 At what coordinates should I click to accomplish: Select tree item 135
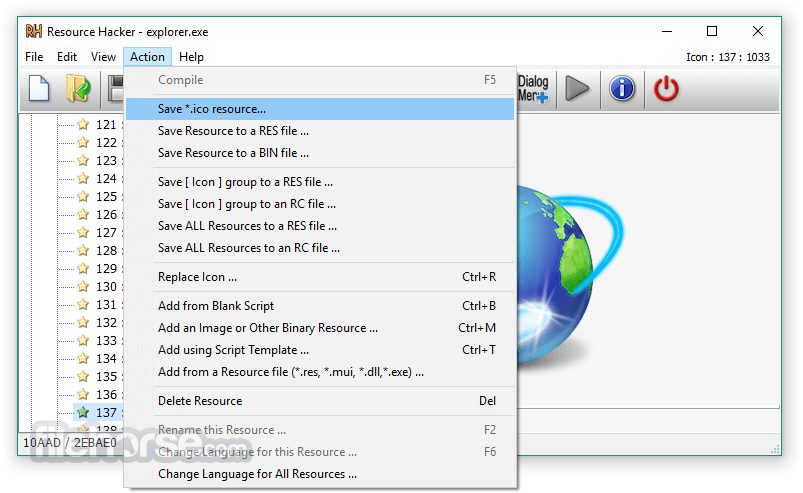coord(107,377)
